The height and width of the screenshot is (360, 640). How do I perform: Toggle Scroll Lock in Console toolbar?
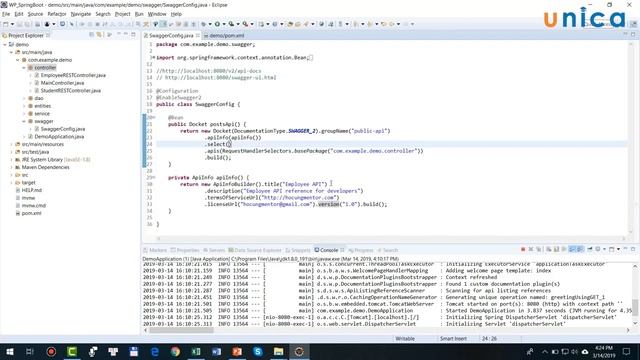point(556,249)
